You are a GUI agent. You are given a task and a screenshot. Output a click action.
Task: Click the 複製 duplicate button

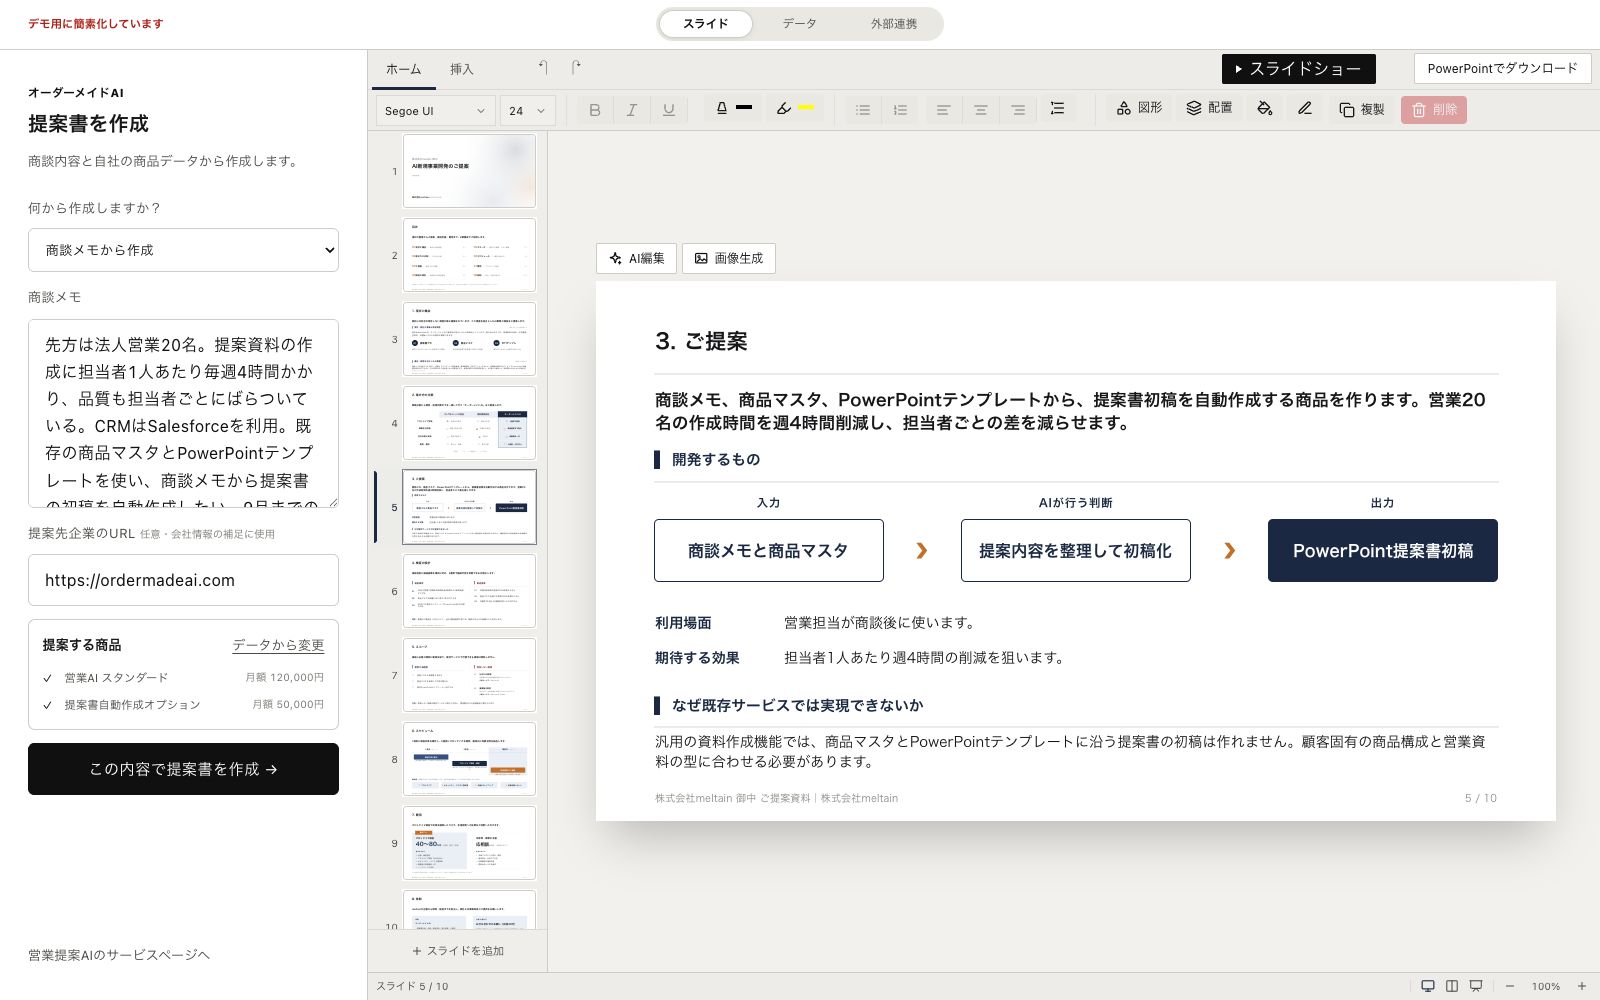point(1362,110)
